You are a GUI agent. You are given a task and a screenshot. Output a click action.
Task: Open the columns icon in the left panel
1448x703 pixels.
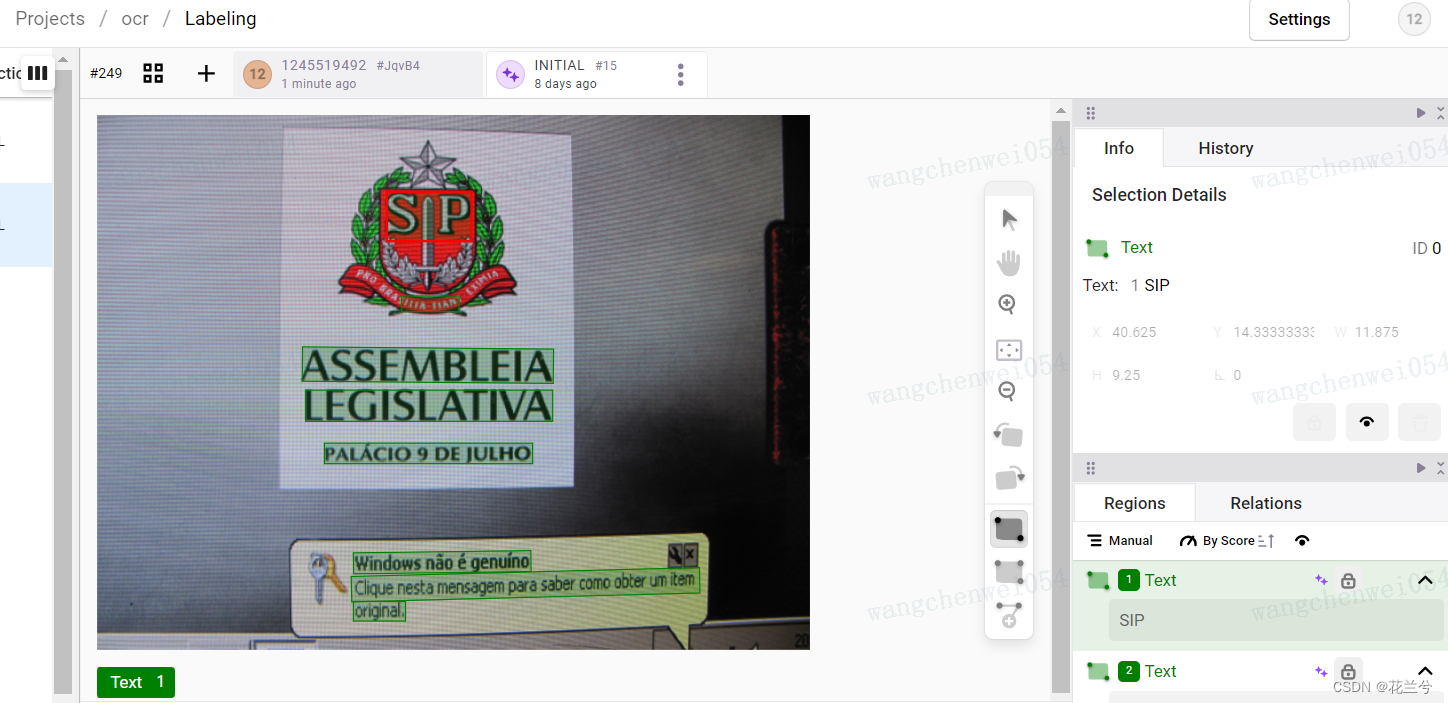point(38,73)
